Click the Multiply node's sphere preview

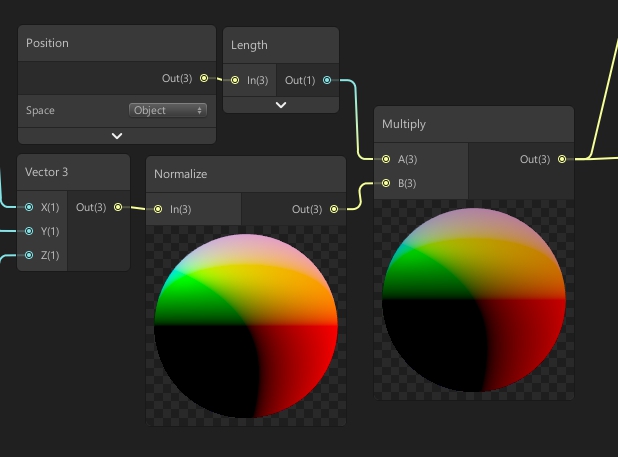coord(474,299)
